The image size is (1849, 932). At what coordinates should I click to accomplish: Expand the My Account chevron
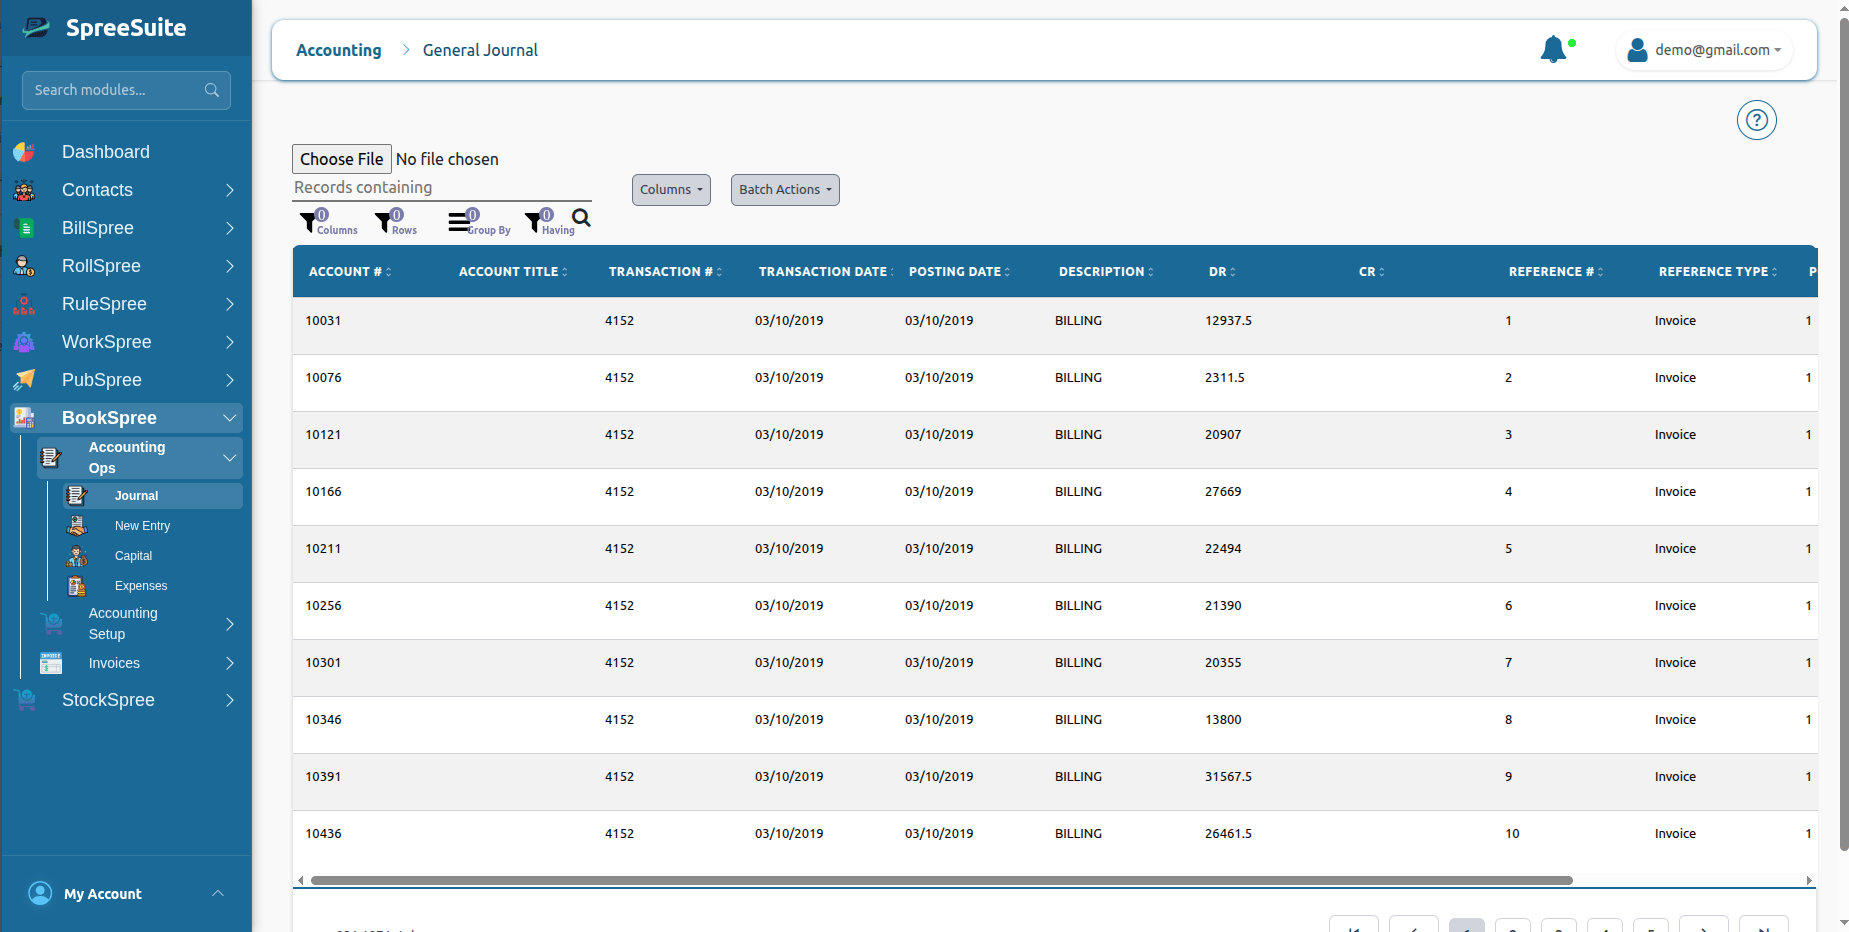218,893
